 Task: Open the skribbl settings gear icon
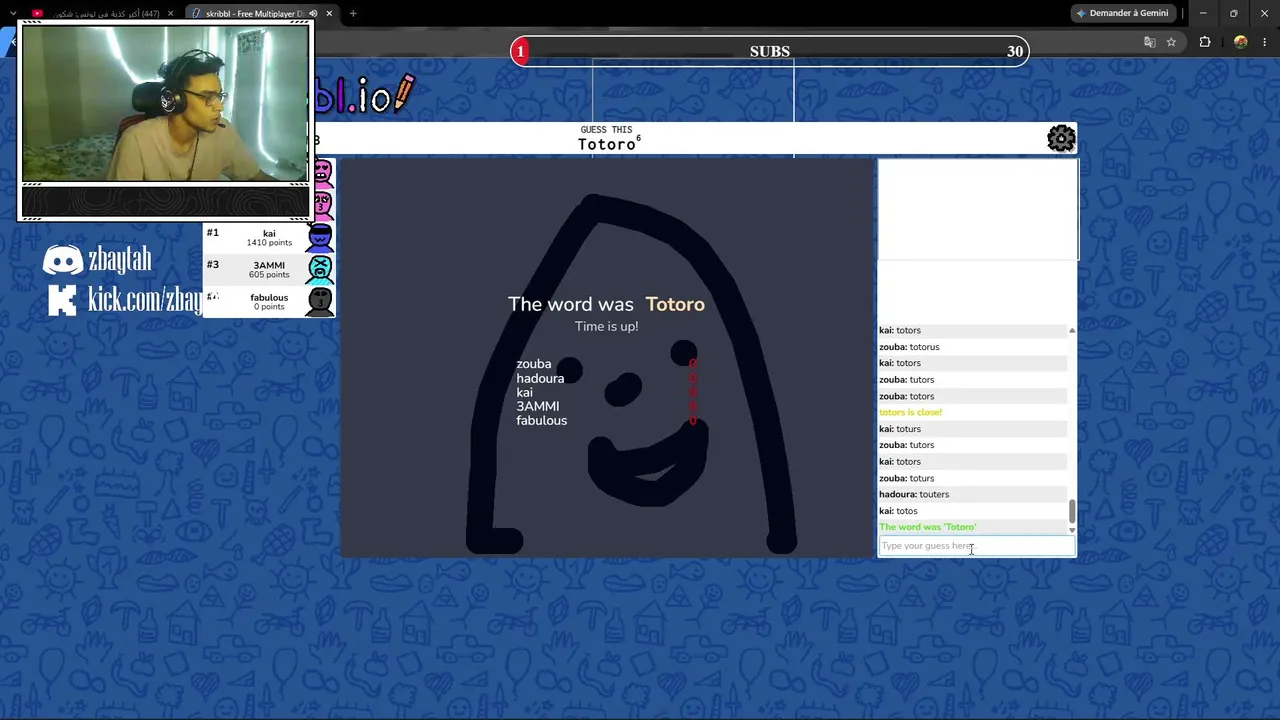click(x=1061, y=138)
